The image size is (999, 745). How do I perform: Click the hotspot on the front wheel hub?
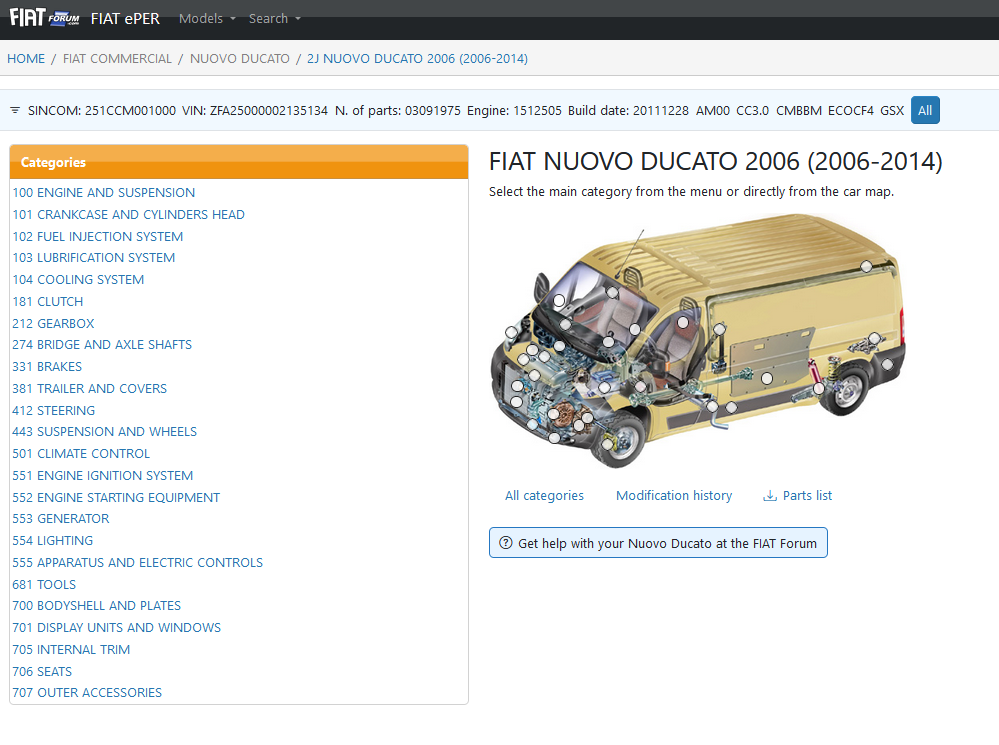coord(607,444)
